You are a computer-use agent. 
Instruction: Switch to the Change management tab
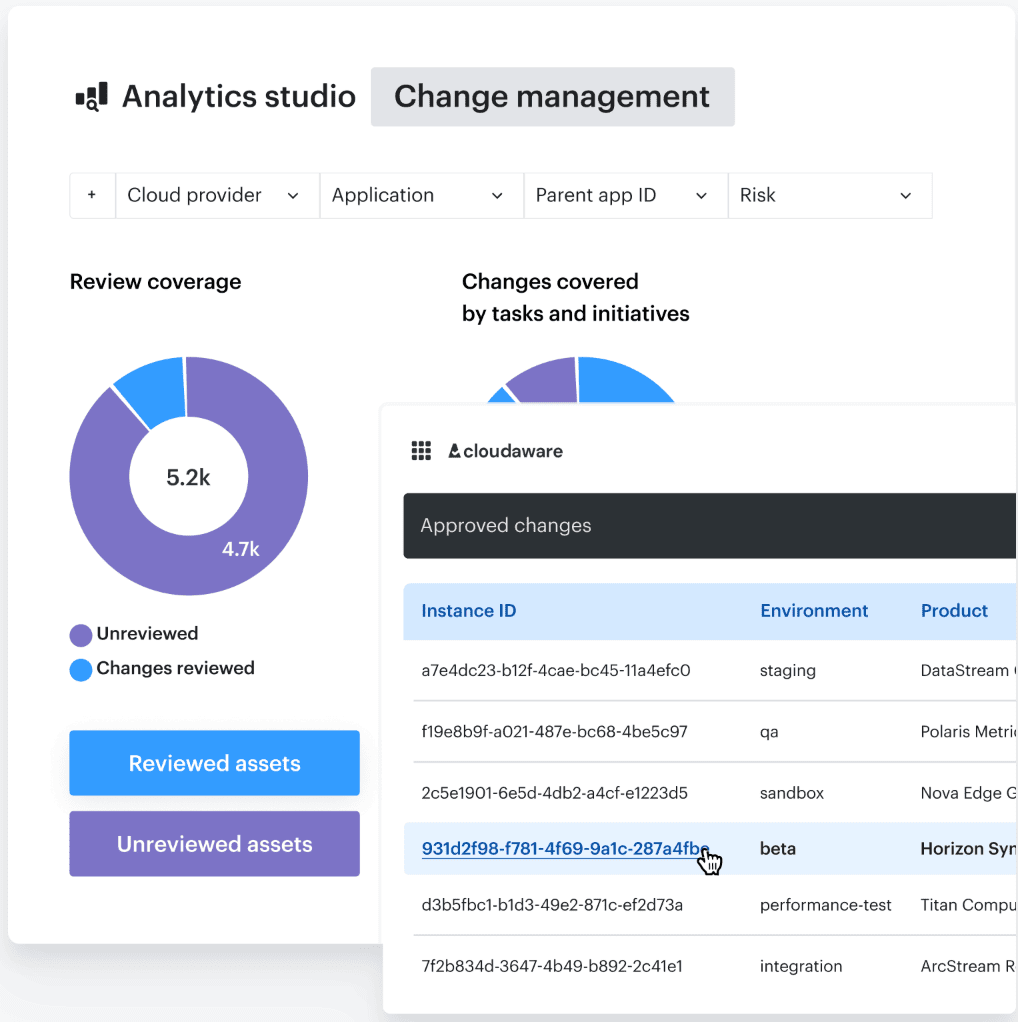[552, 97]
